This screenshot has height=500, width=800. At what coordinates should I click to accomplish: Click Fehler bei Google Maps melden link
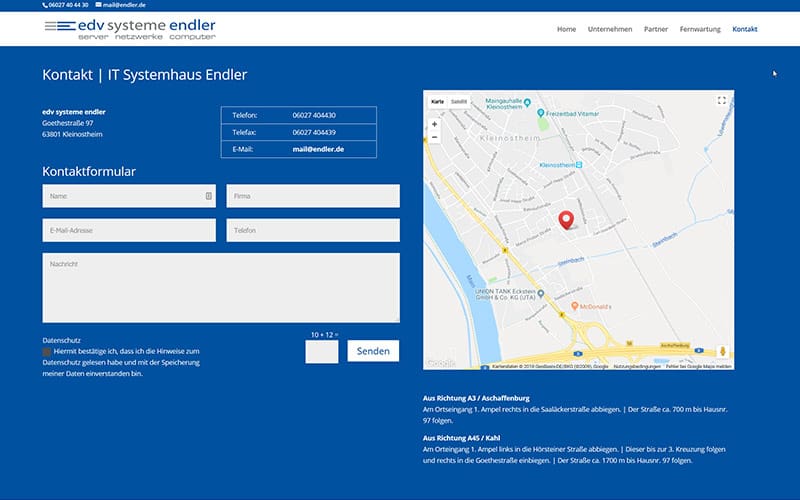click(698, 366)
